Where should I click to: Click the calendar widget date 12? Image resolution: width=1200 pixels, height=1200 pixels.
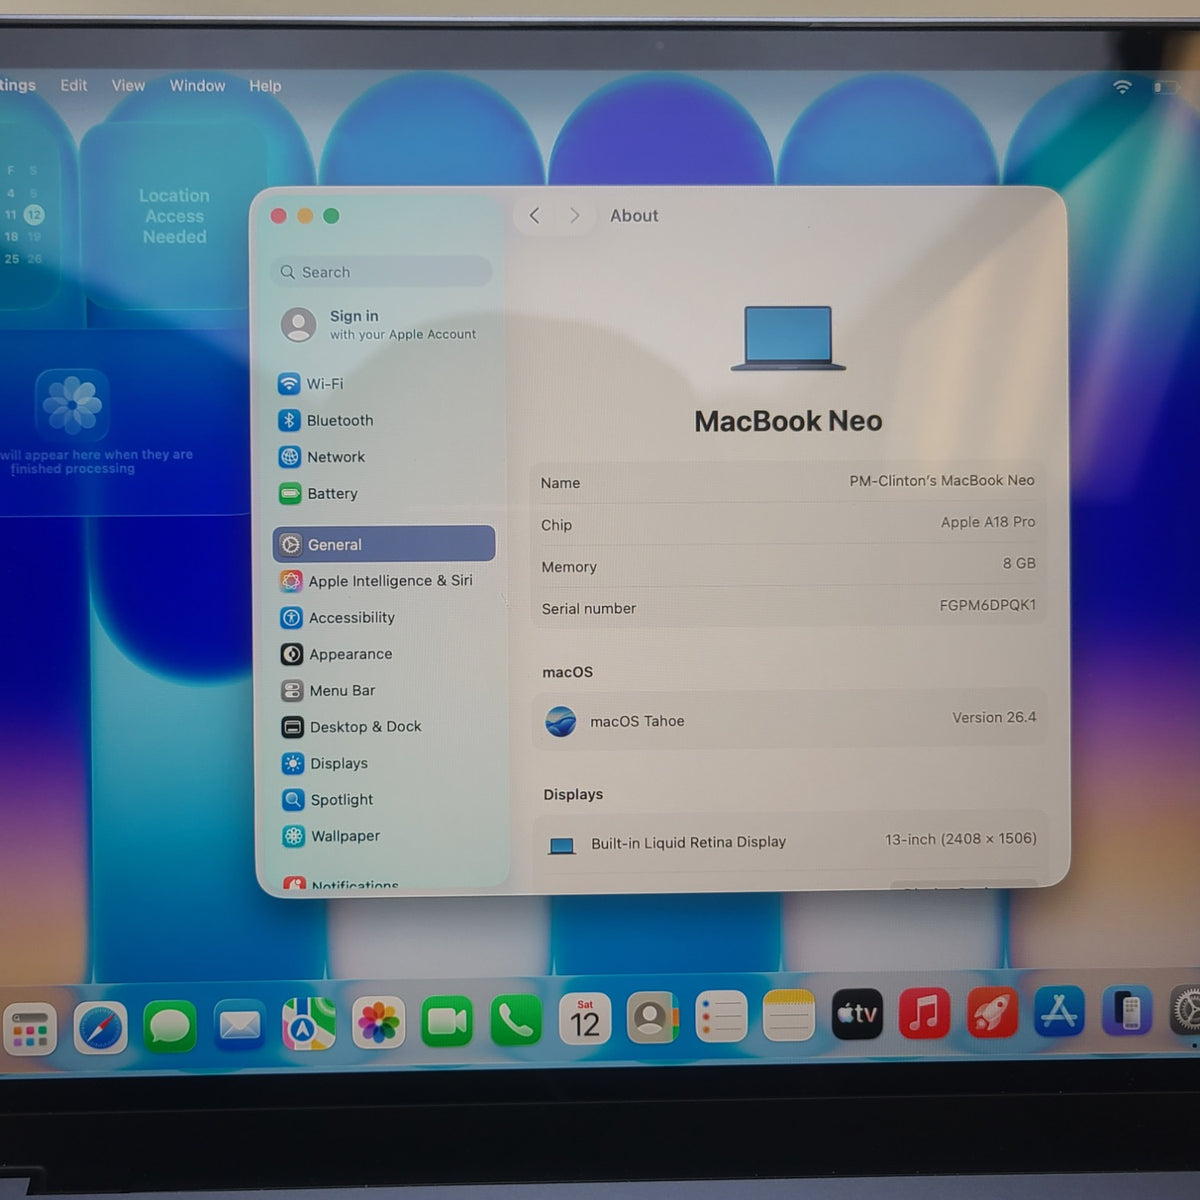(x=34, y=214)
